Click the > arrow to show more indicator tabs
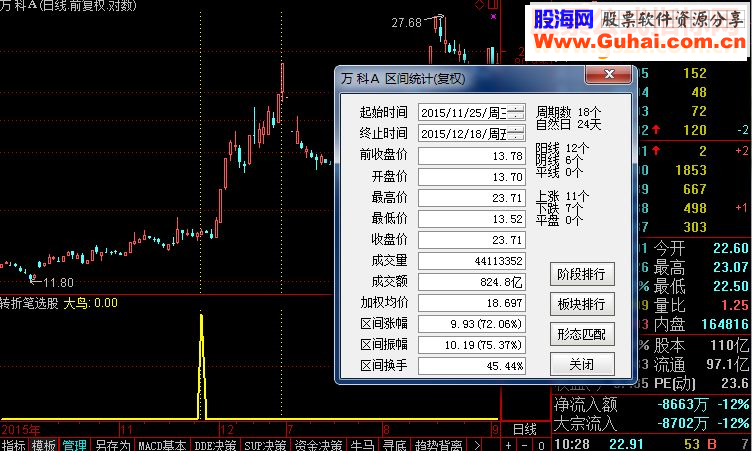The height and width of the screenshot is (451, 752). (476, 445)
